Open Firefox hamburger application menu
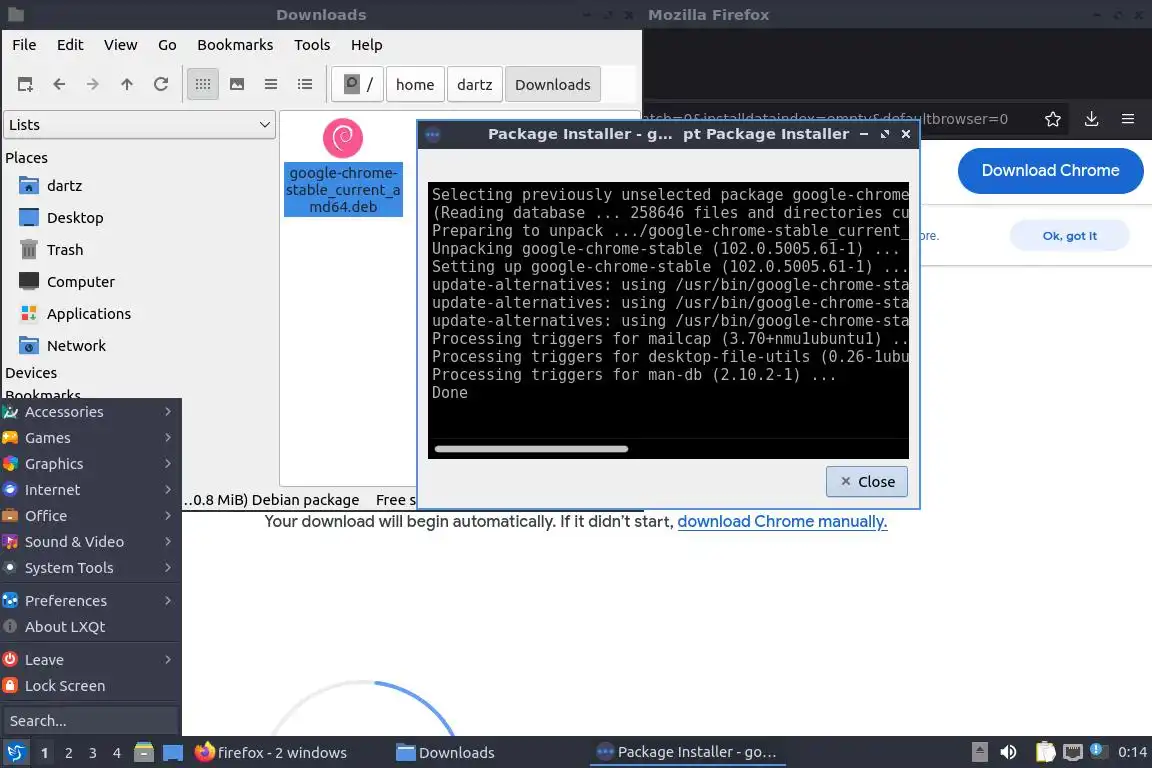Image resolution: width=1152 pixels, height=768 pixels. pyautogui.click(x=1128, y=119)
